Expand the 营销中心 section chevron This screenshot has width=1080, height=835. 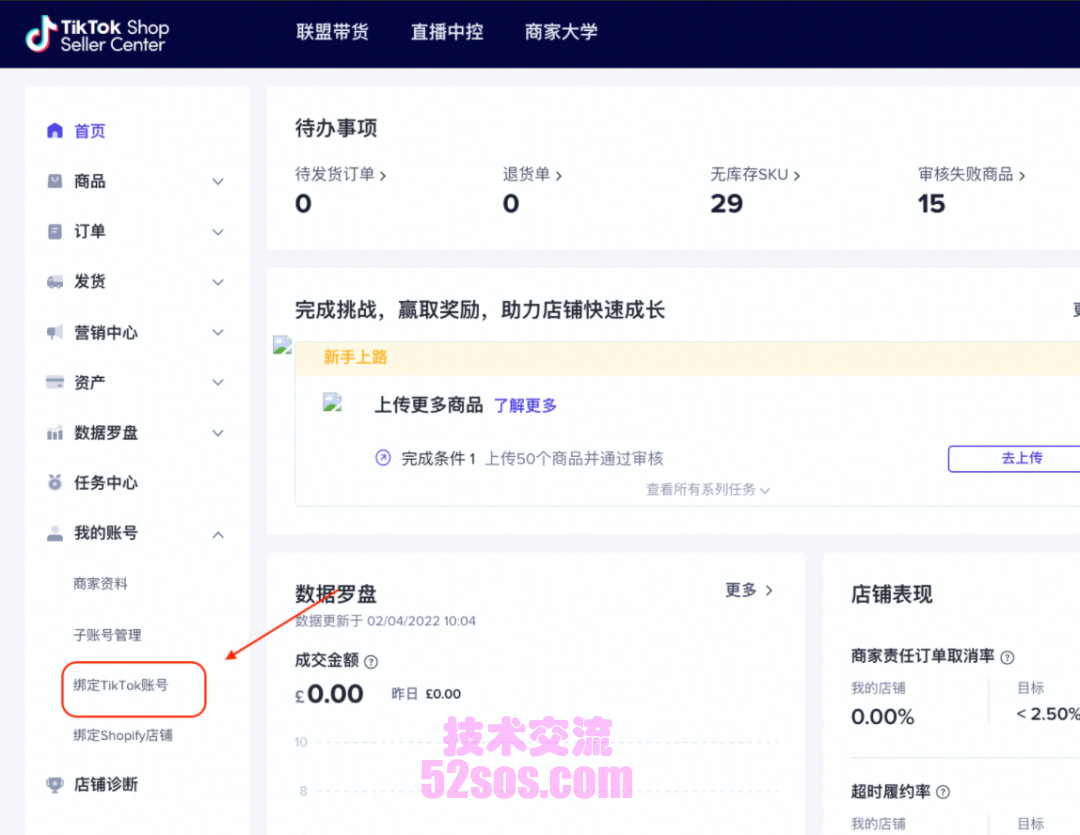[218, 333]
